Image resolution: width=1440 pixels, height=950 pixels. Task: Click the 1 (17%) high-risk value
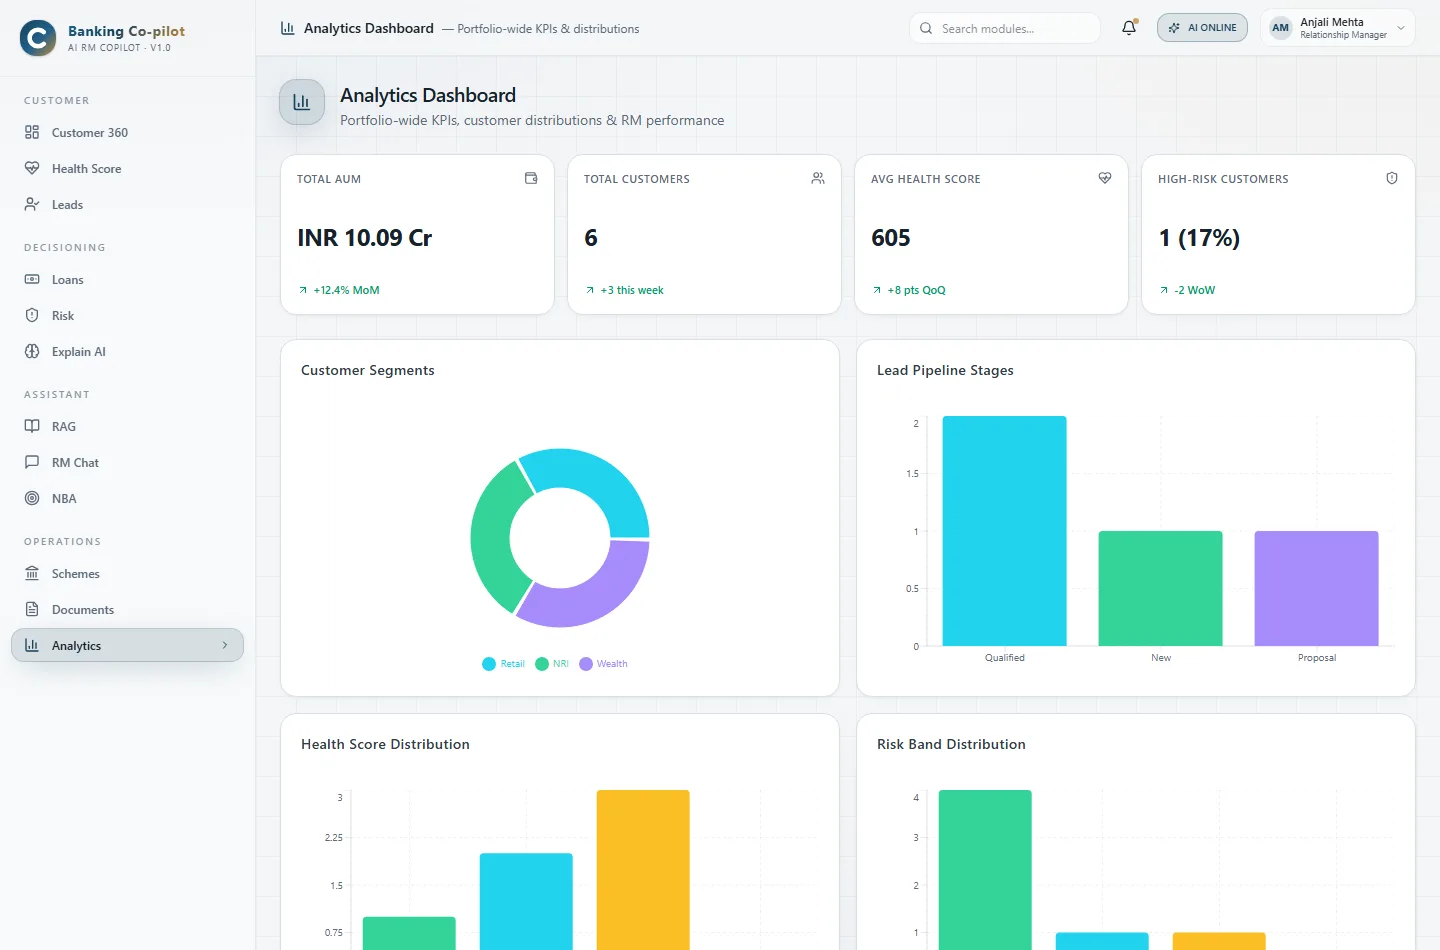coord(1199,238)
